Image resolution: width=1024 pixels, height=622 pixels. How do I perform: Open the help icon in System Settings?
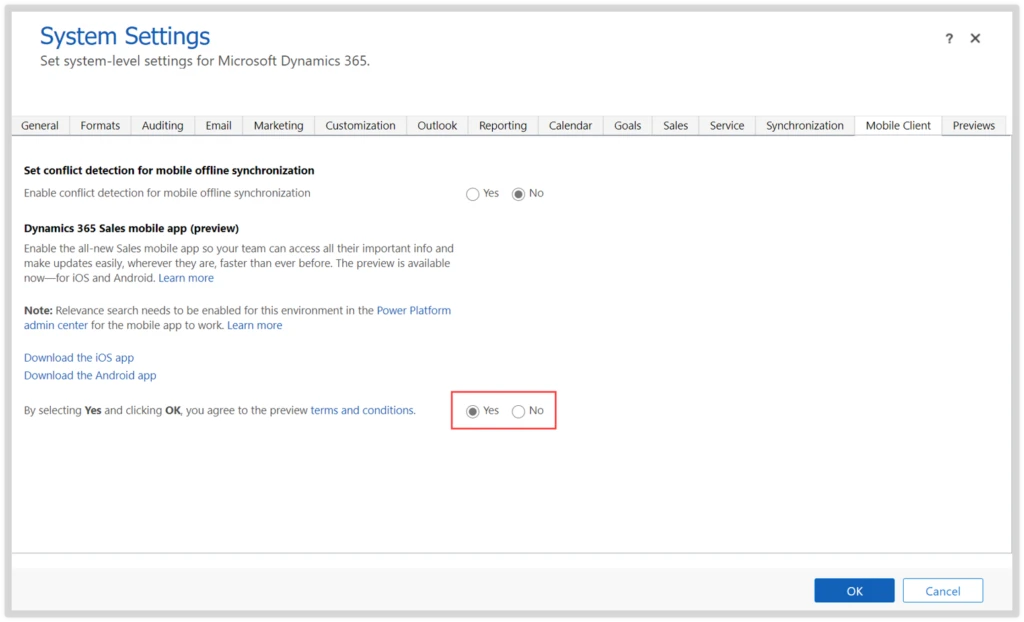pyautogui.click(x=948, y=38)
